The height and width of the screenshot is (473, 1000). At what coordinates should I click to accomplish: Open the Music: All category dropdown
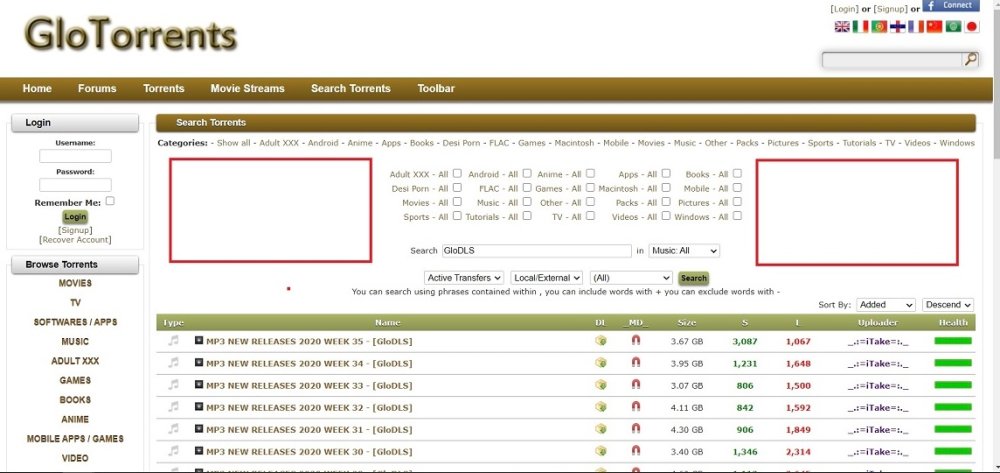(x=684, y=251)
